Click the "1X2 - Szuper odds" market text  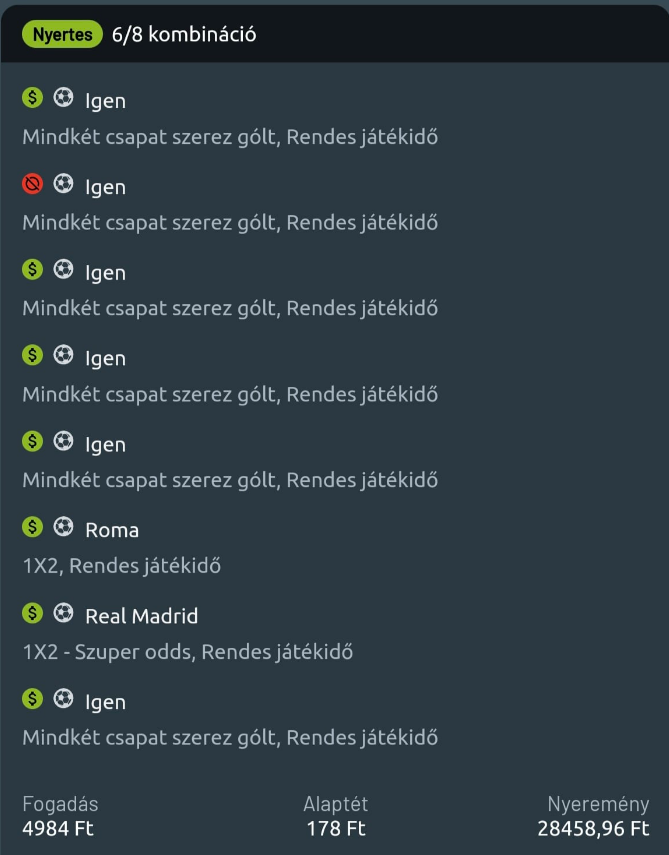click(188, 652)
